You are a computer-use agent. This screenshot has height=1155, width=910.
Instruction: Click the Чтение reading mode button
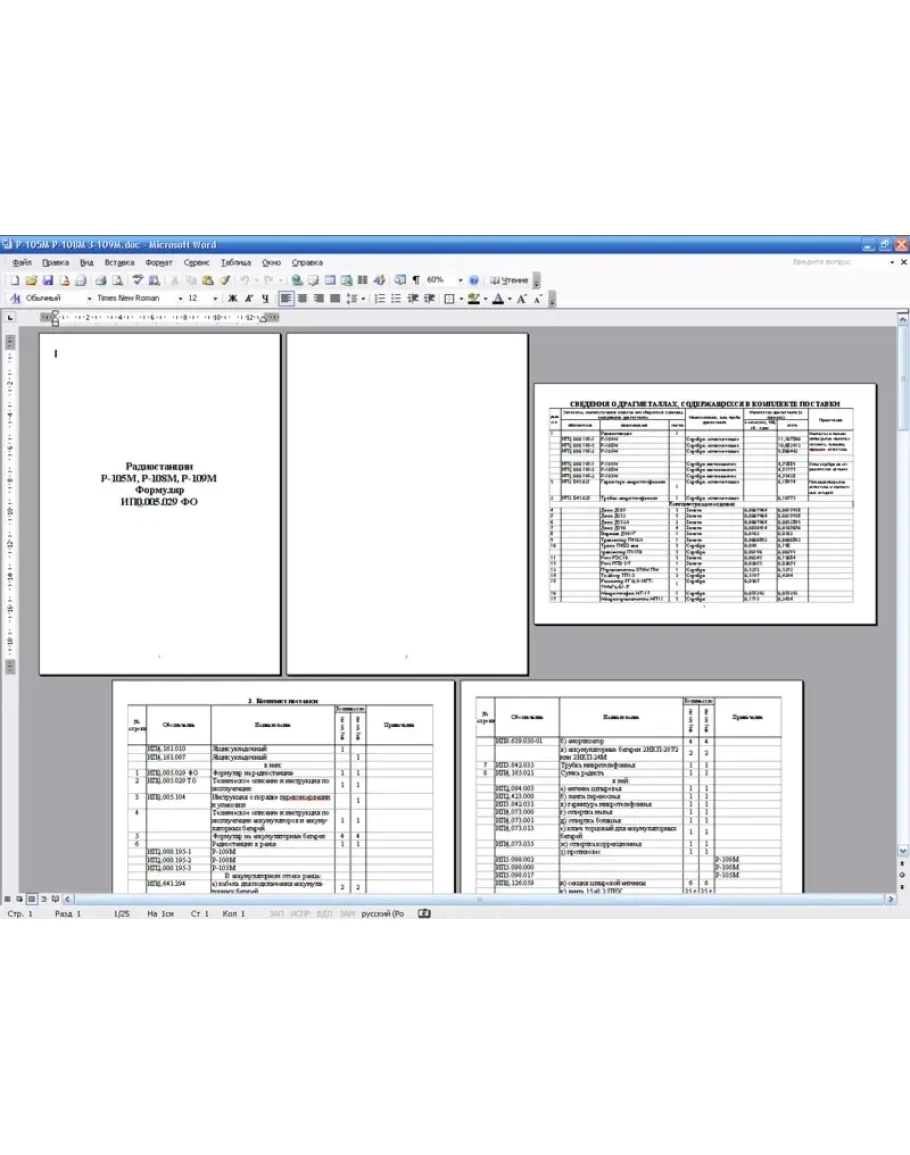click(x=510, y=280)
